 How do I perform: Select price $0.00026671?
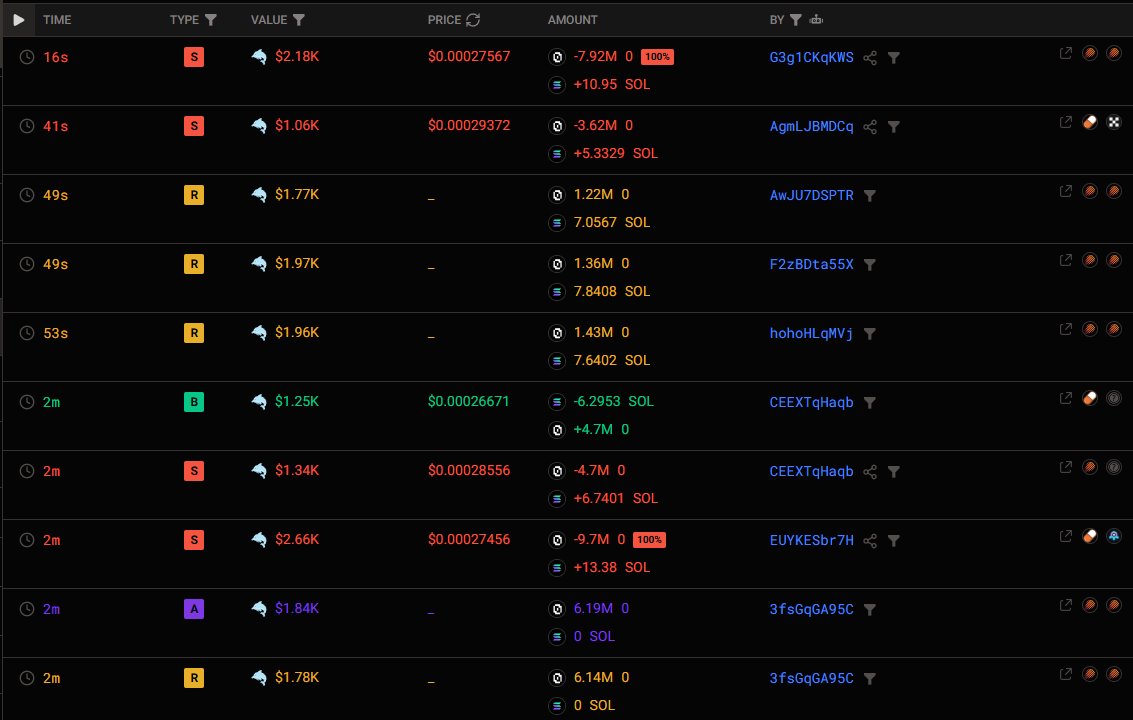pos(468,401)
